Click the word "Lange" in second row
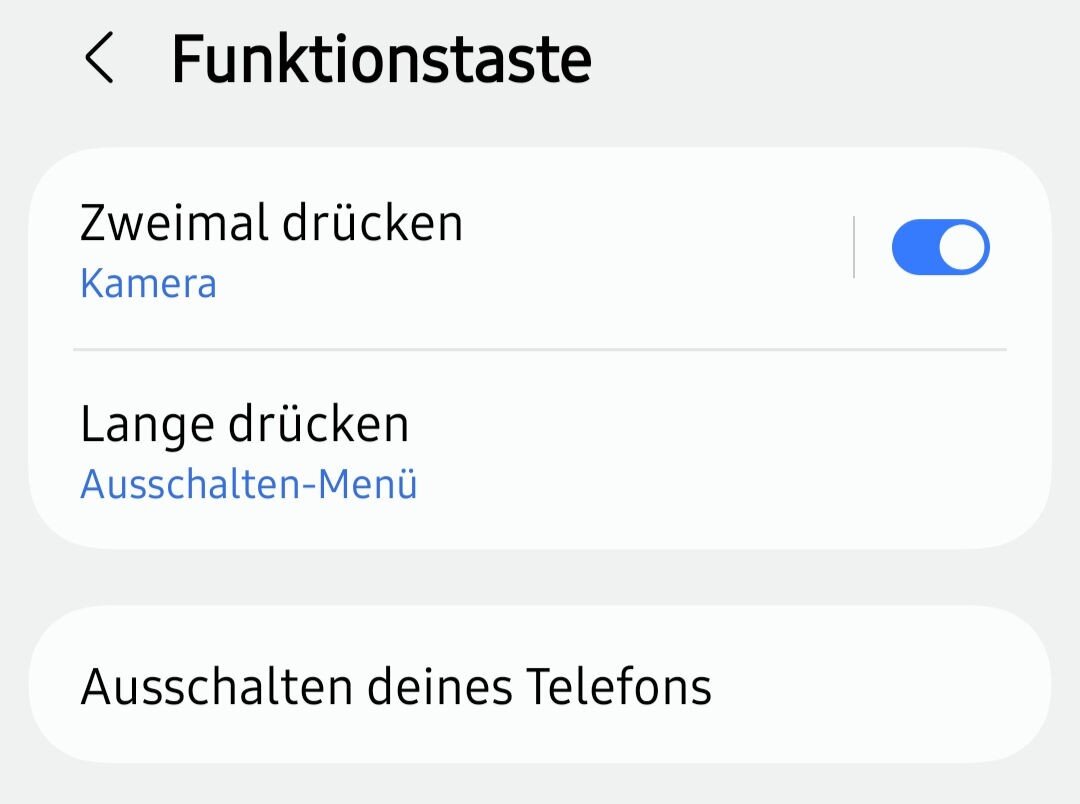Image resolution: width=1080 pixels, height=804 pixels. [146, 424]
